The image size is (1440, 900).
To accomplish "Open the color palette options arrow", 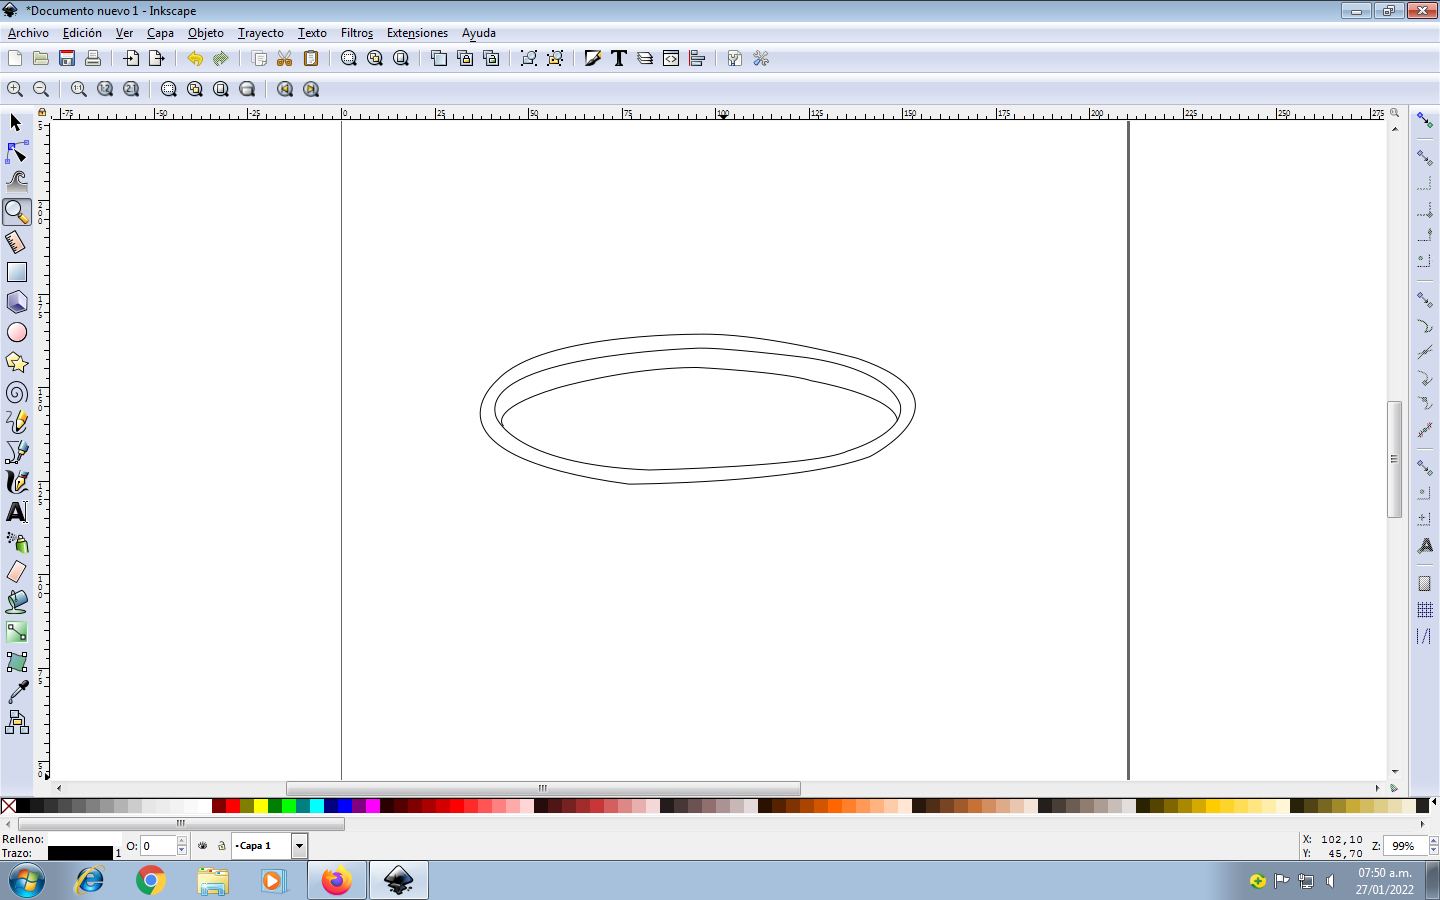I will click(1434, 803).
